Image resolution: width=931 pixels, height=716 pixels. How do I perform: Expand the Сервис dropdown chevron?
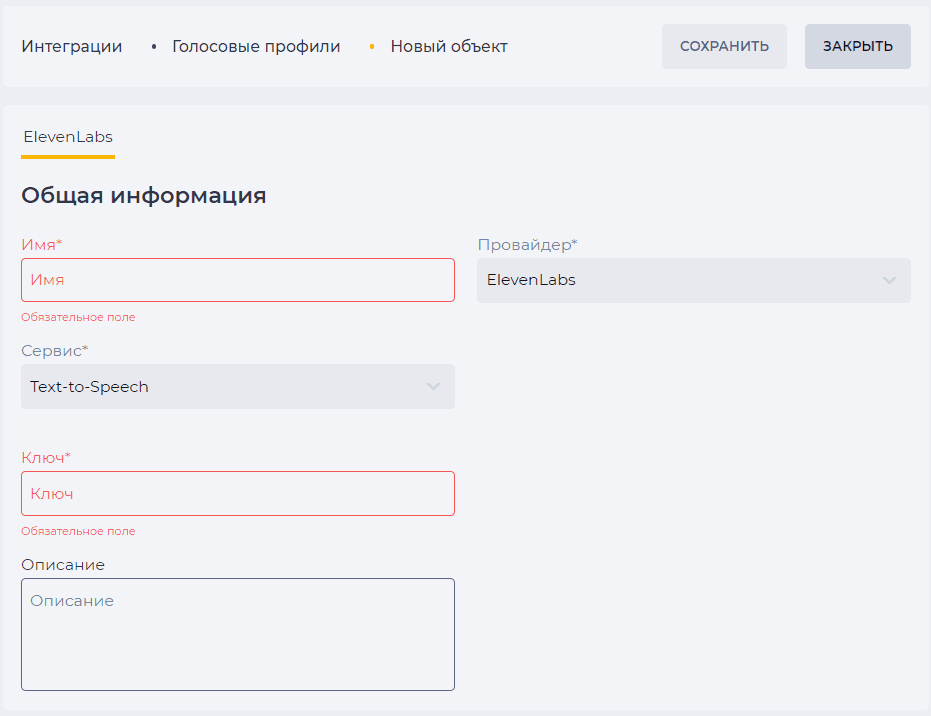pyautogui.click(x=433, y=386)
